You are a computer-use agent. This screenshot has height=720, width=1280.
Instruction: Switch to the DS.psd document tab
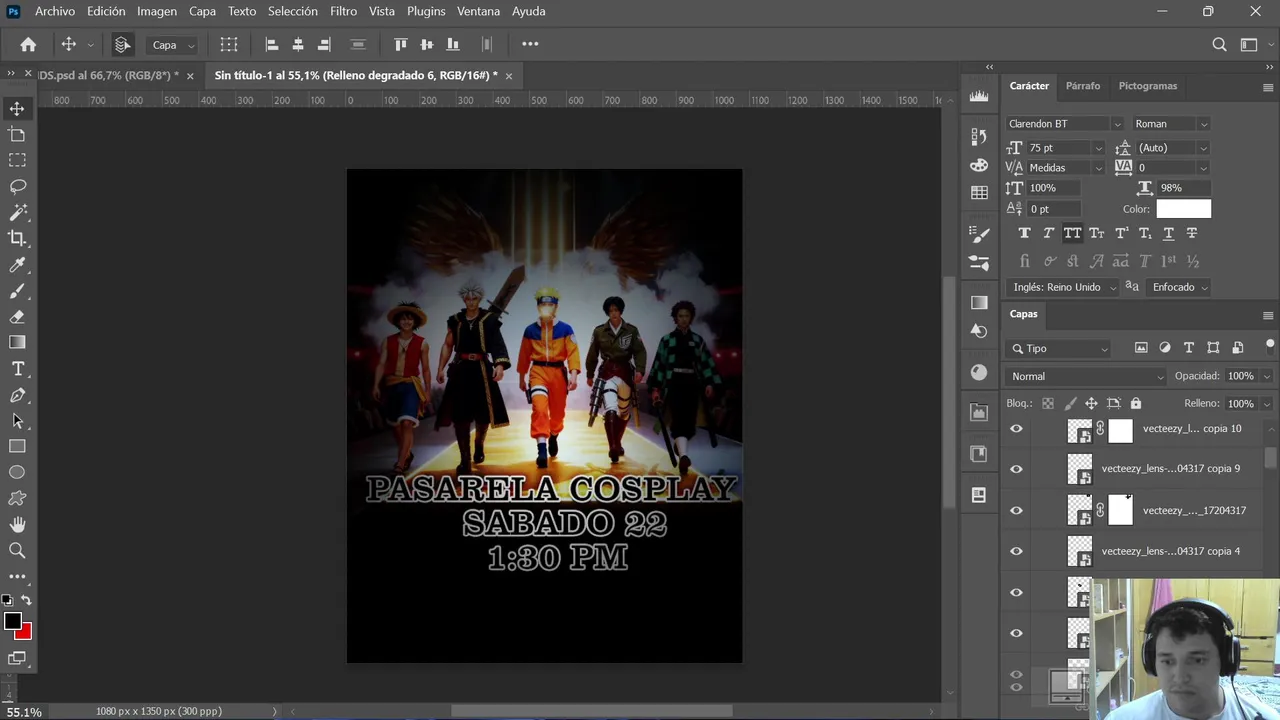coord(107,75)
